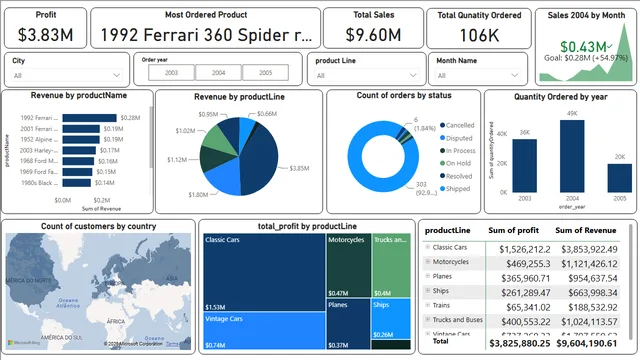Click the Disputed legend color dot
The image size is (640, 360).
(x=442, y=138)
